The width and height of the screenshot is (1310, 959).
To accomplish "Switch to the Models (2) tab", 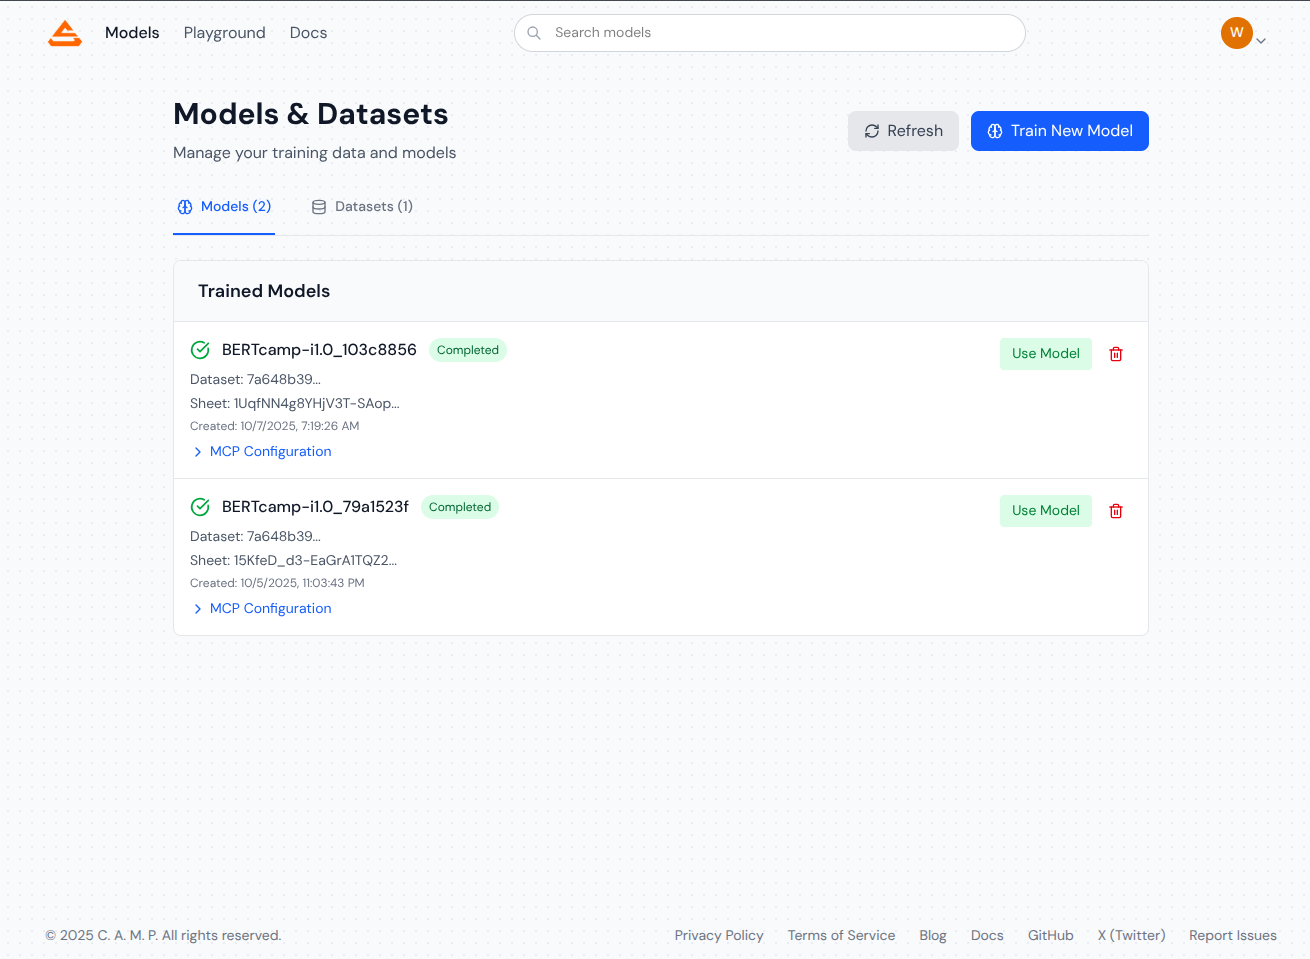I will click(224, 207).
